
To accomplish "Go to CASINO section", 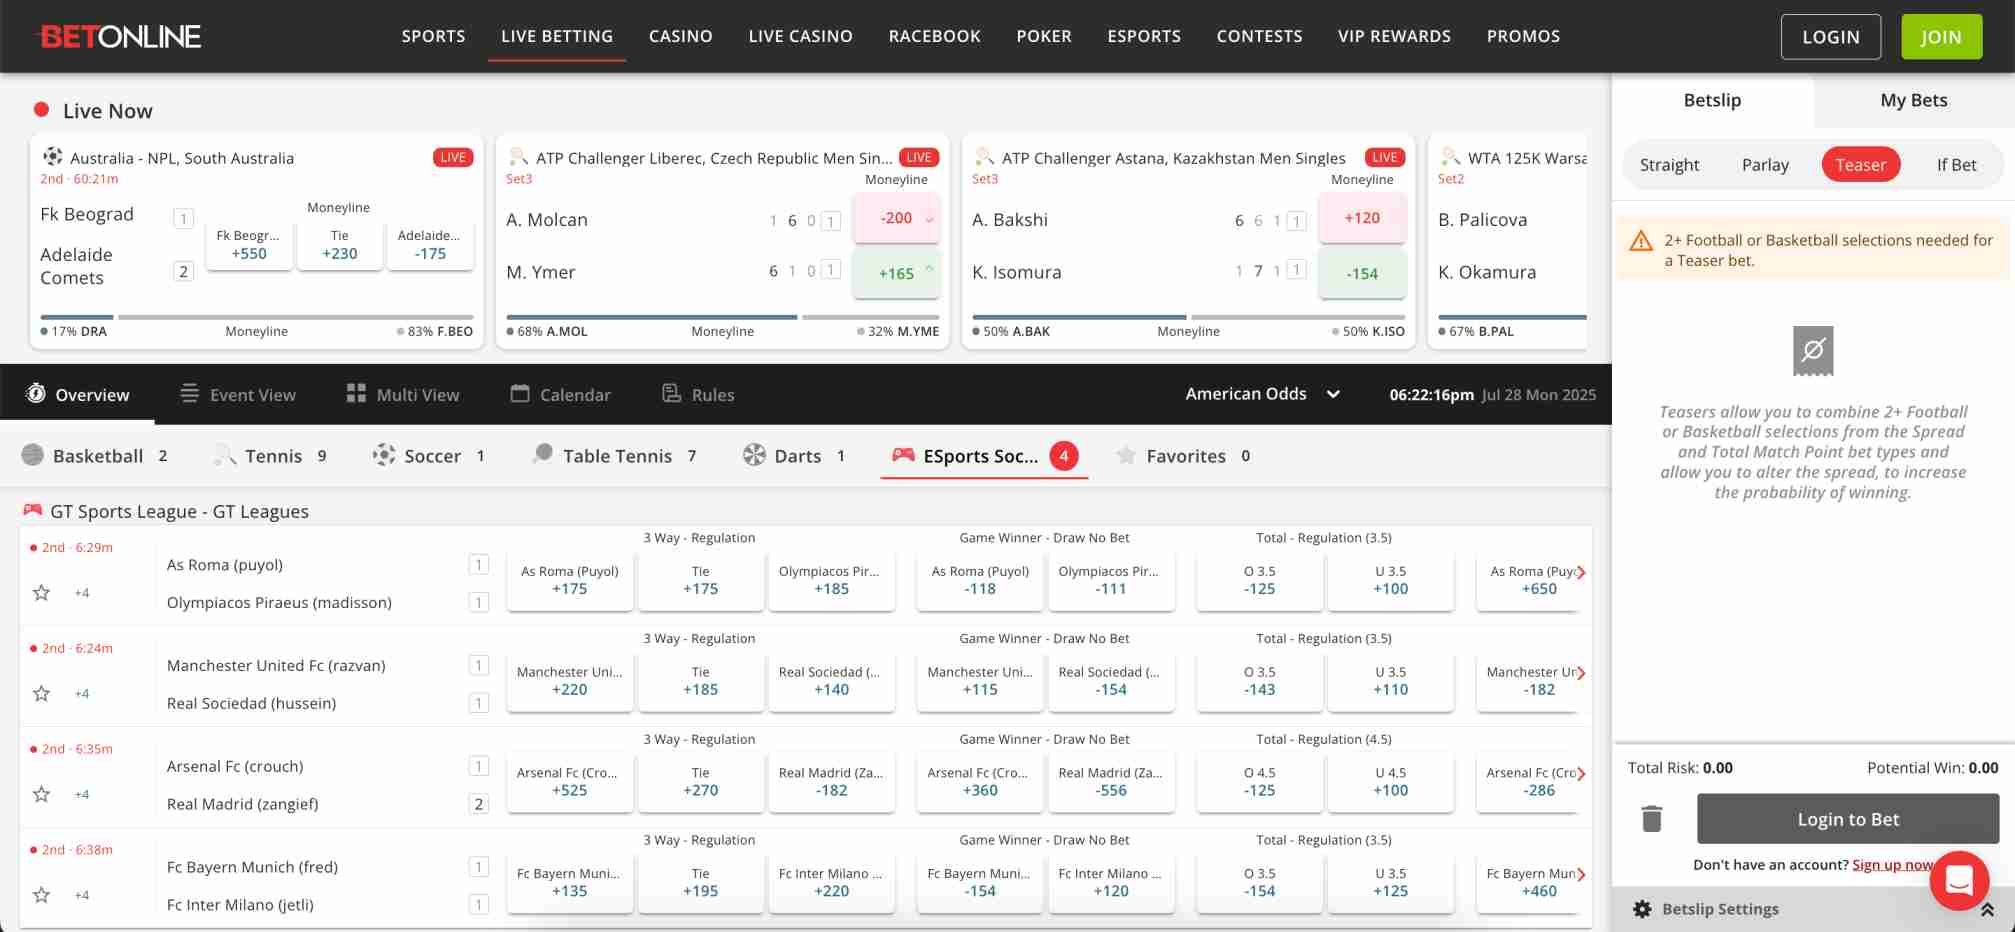I will click(680, 36).
